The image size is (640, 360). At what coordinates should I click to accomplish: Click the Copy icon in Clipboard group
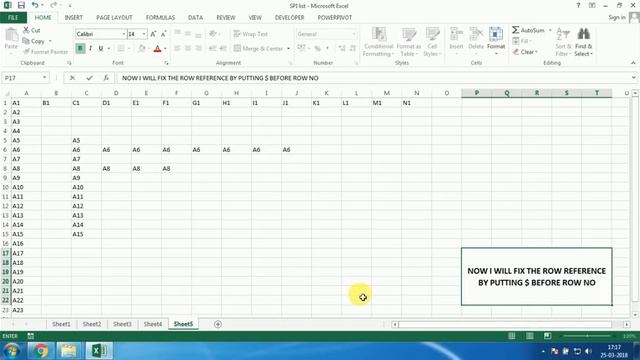[x=26, y=41]
